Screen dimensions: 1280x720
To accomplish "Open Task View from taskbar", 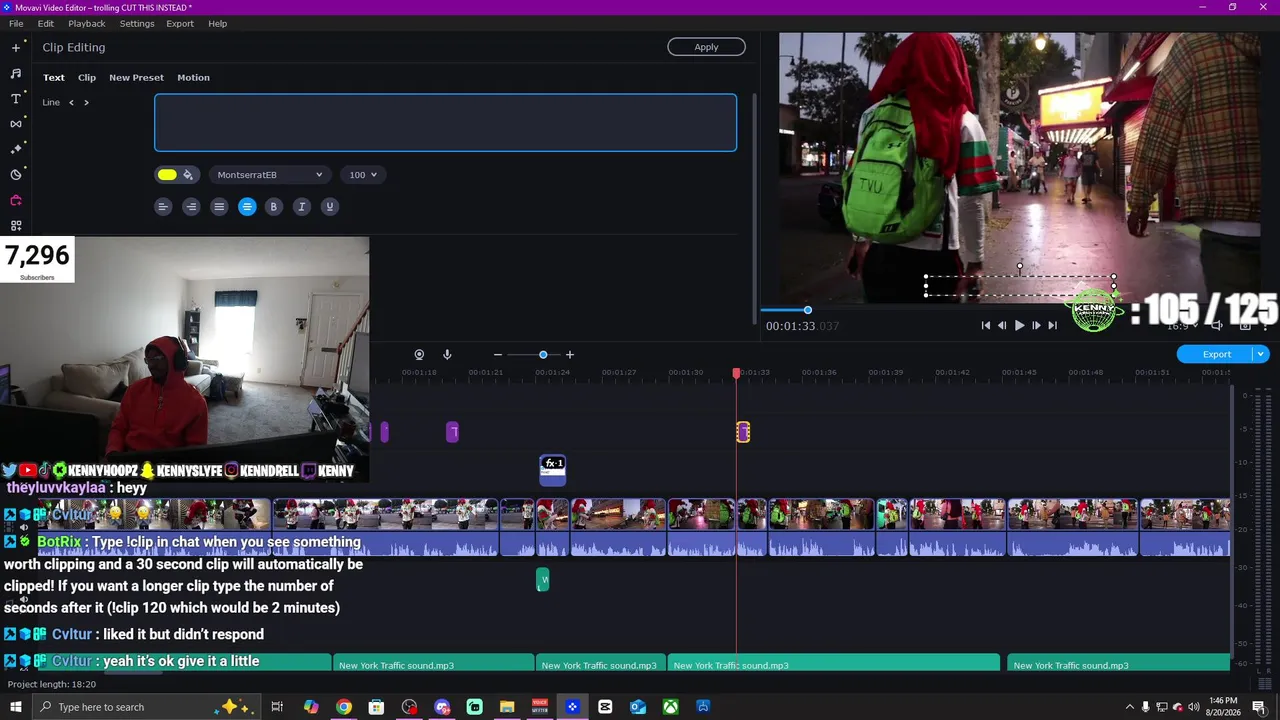I will click(278, 707).
